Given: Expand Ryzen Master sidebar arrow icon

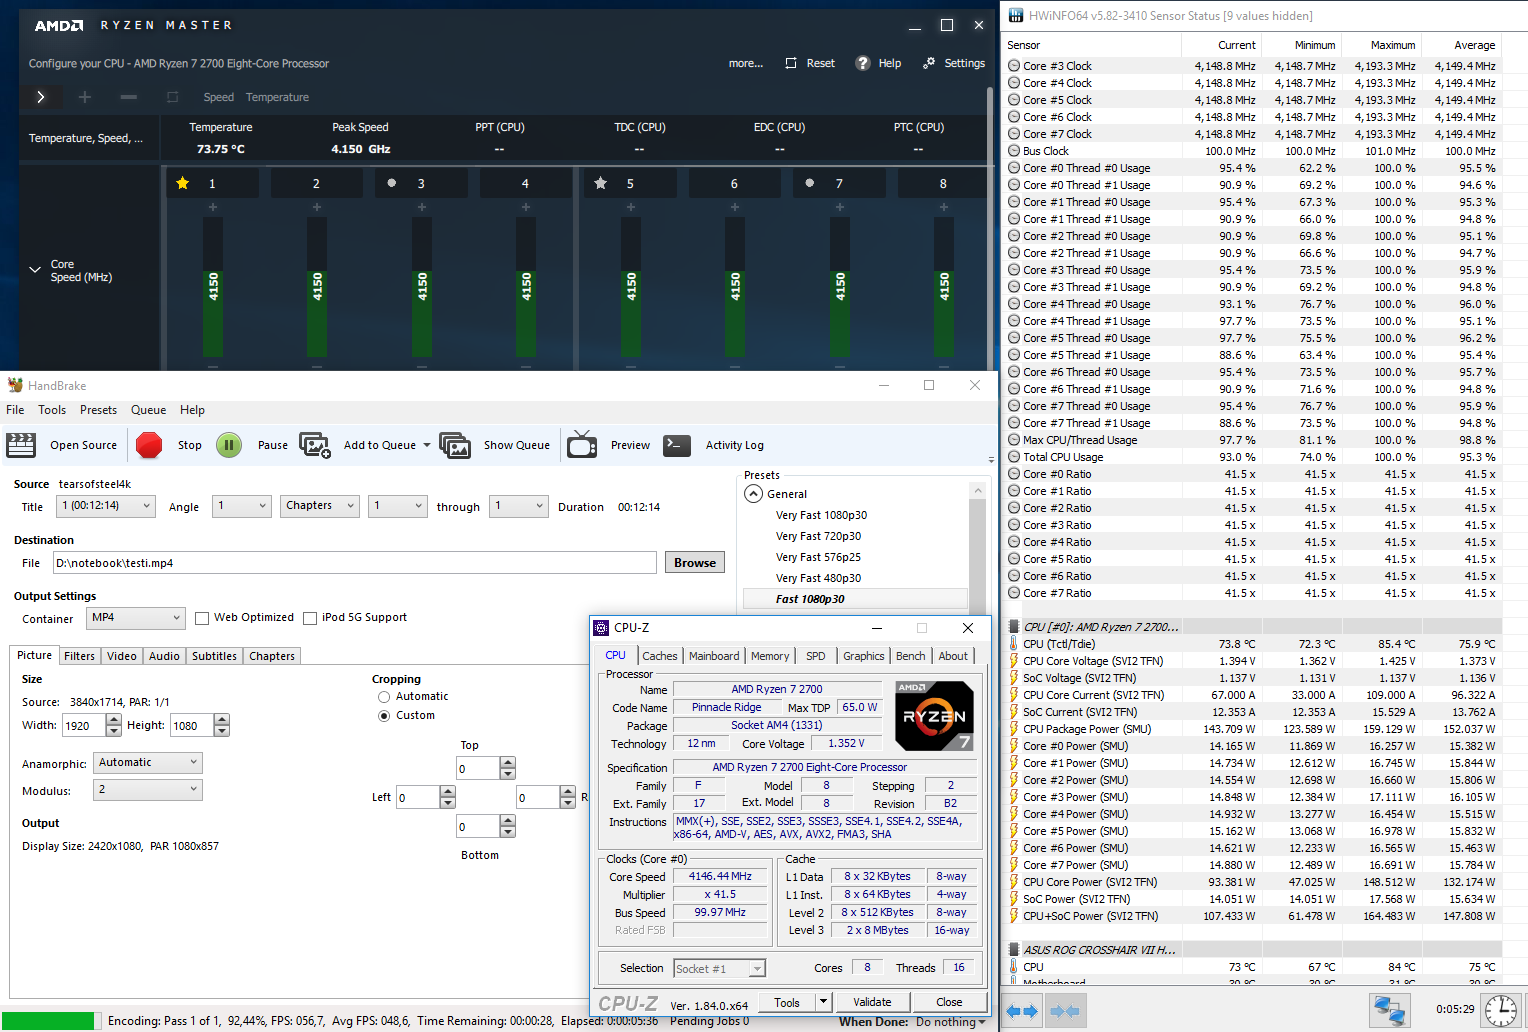Looking at the screenshot, I should pyautogui.click(x=40, y=97).
